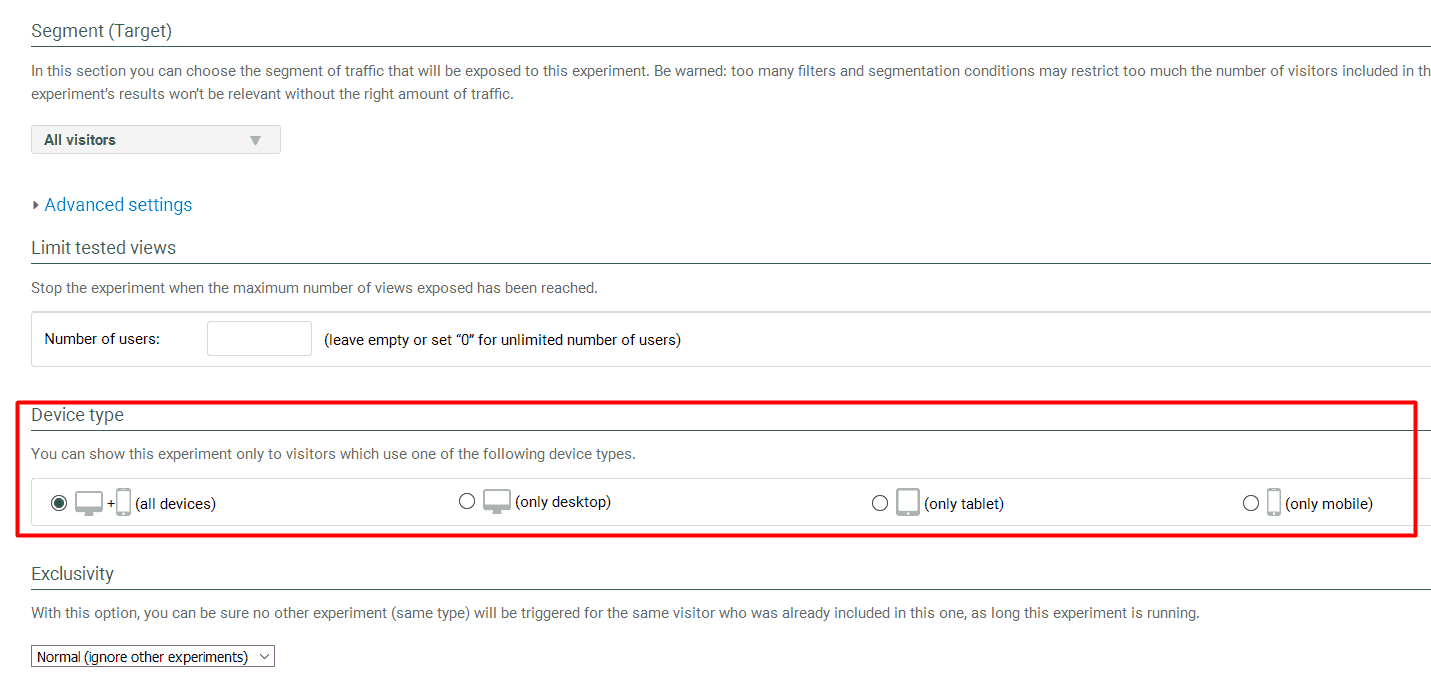This screenshot has height=686, width=1431.
Task: Click the Limit tested views heading
Action: (104, 247)
